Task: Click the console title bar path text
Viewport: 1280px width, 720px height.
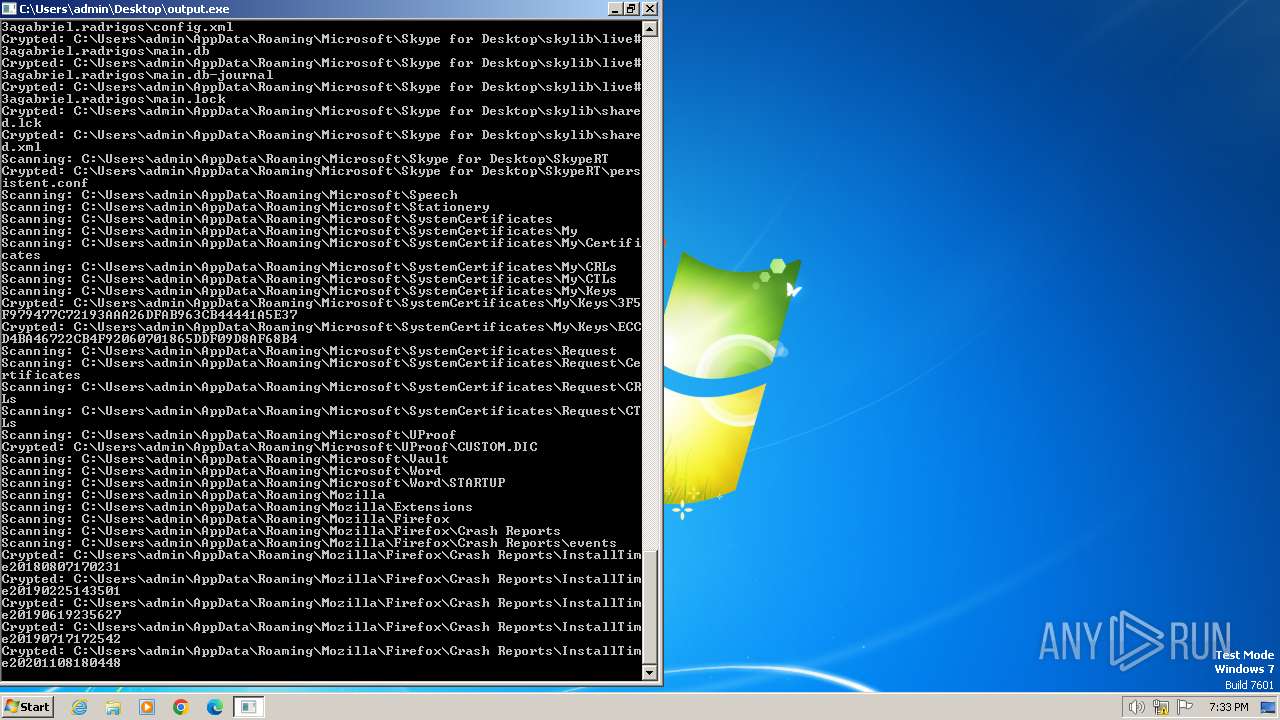Action: click(124, 9)
